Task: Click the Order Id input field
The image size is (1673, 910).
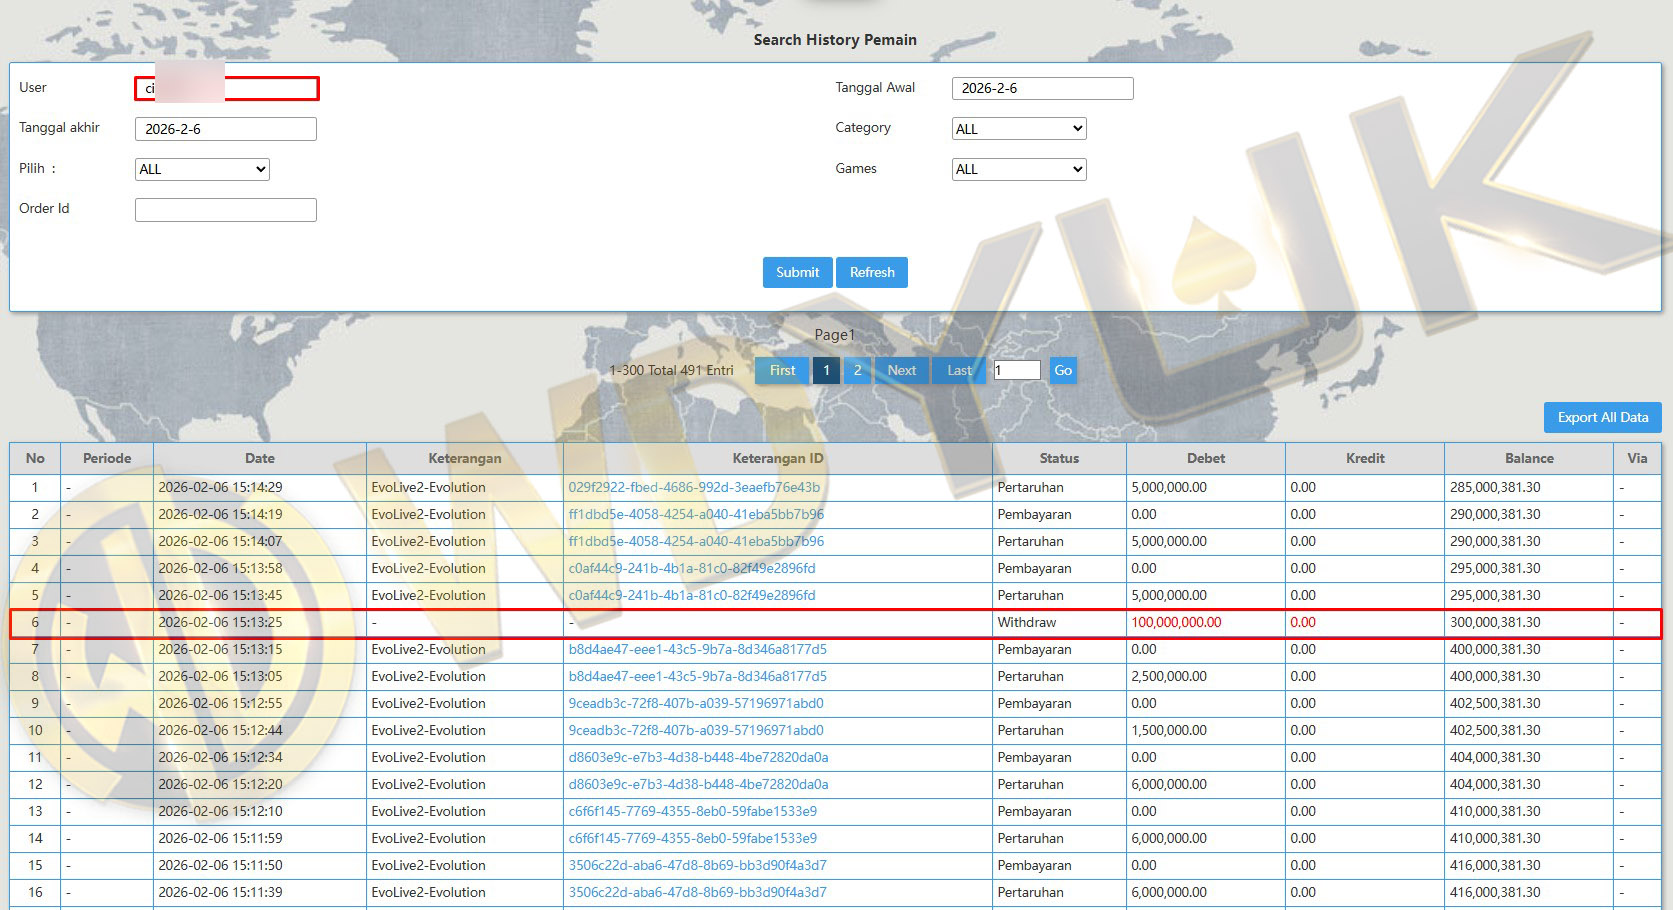Action: [226, 209]
